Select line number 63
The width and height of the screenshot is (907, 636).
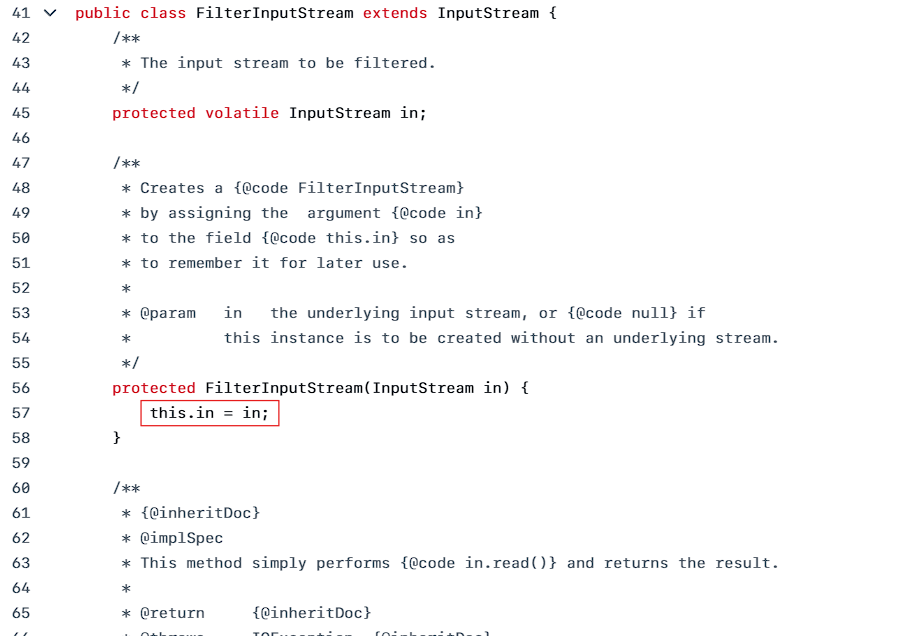click(x=20, y=563)
